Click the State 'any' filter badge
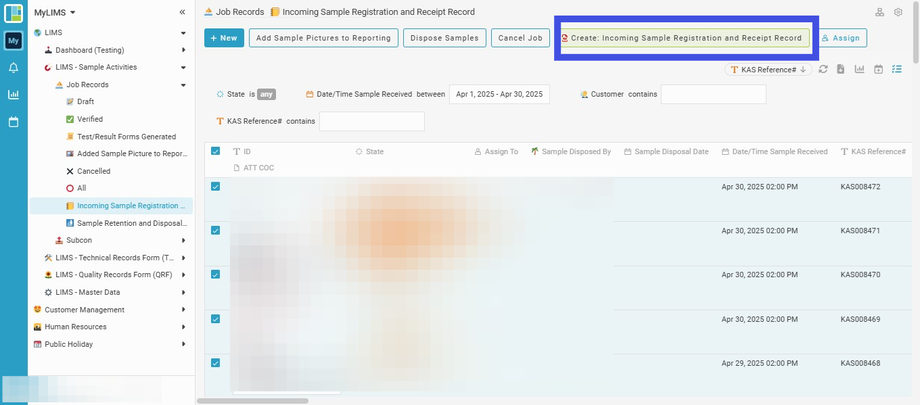This screenshot has width=920, height=405. coord(266,94)
